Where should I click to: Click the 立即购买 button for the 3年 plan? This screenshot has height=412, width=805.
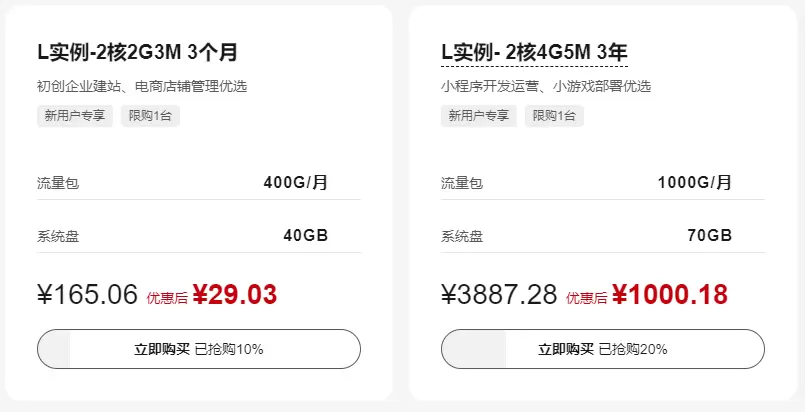566,349
